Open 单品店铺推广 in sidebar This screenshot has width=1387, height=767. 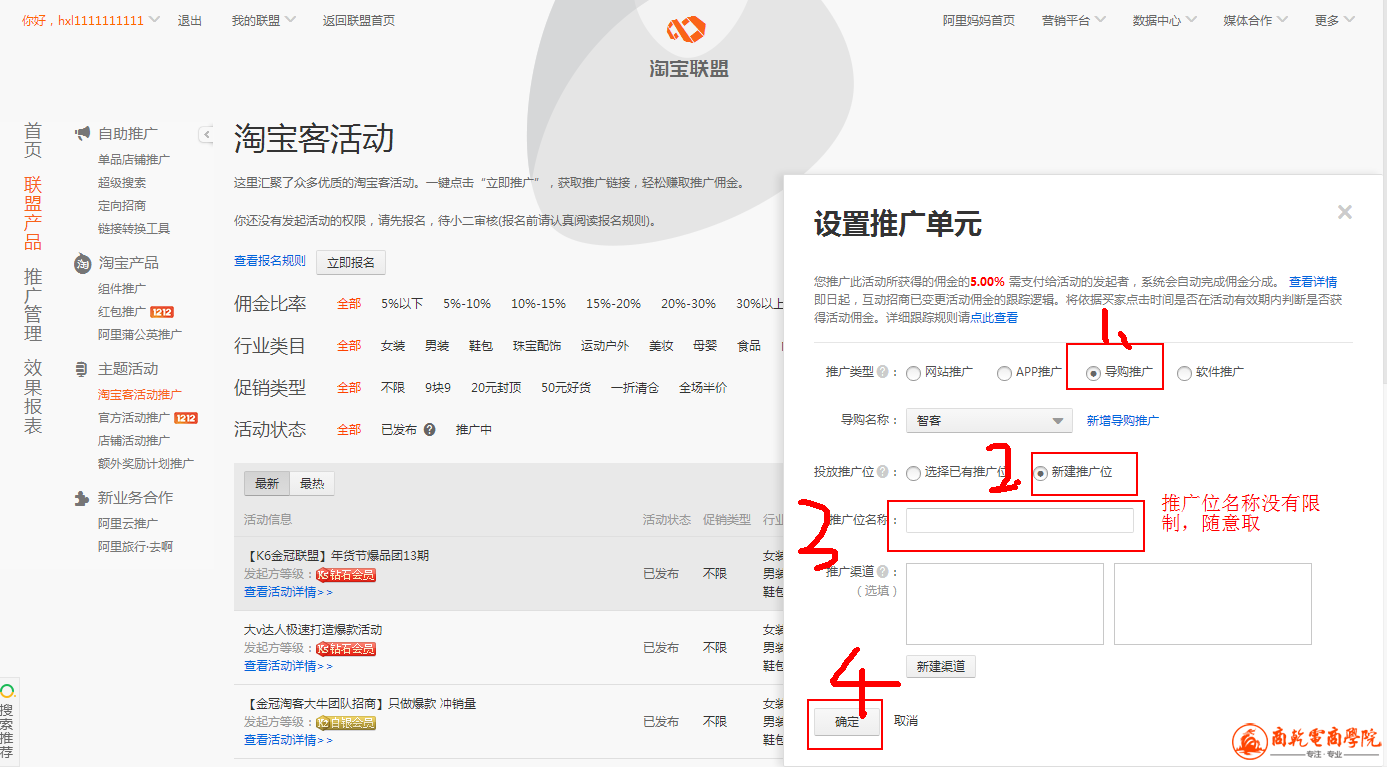tap(134, 159)
